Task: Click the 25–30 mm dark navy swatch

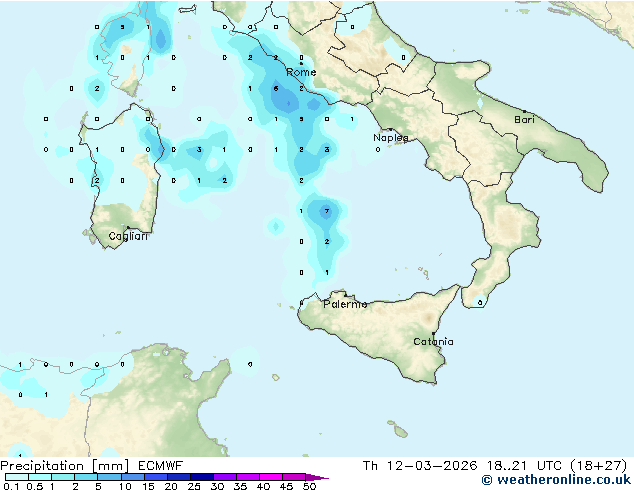Action: click(201, 477)
